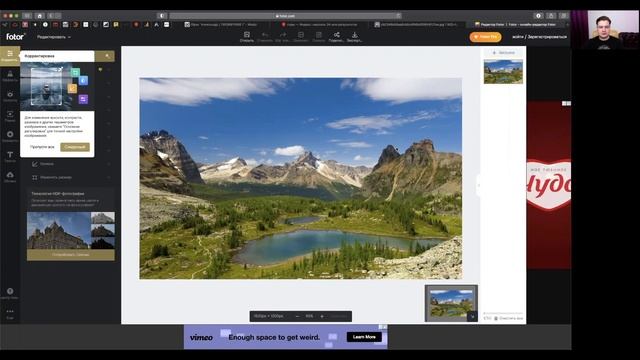The image size is (640, 360).
Task: Click the Share icon in top toolbar
Action: pos(336,37)
